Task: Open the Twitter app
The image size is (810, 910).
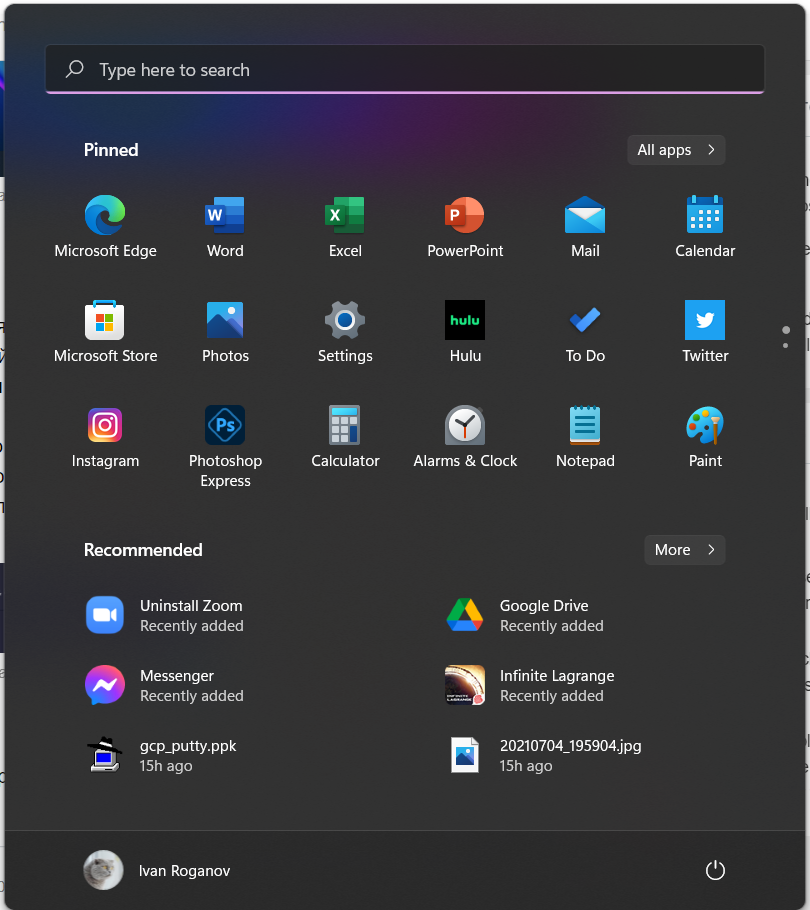Action: [x=705, y=333]
